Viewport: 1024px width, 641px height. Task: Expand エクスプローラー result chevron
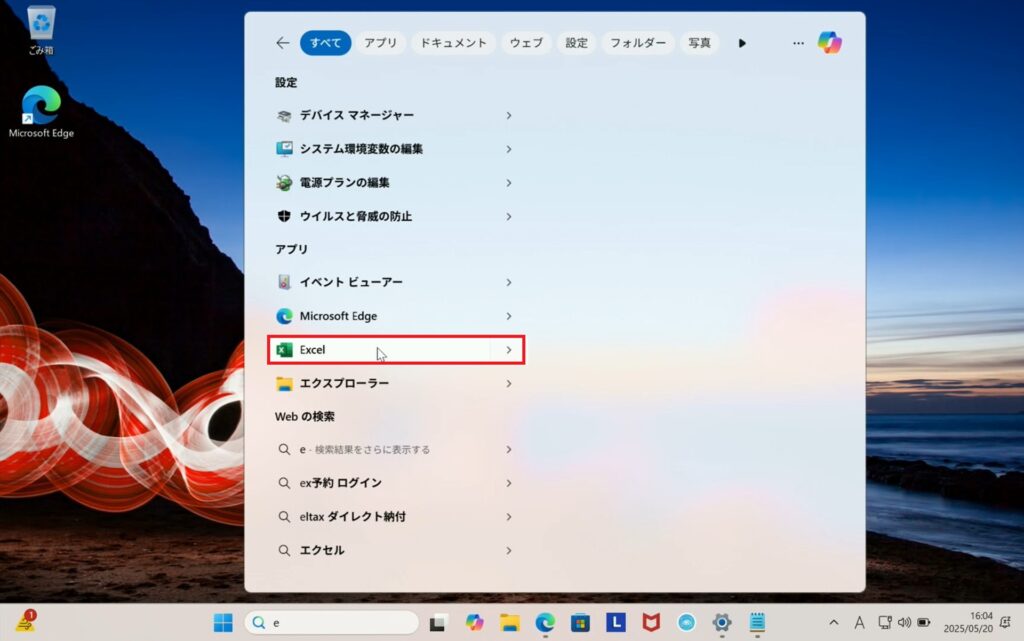click(x=508, y=383)
